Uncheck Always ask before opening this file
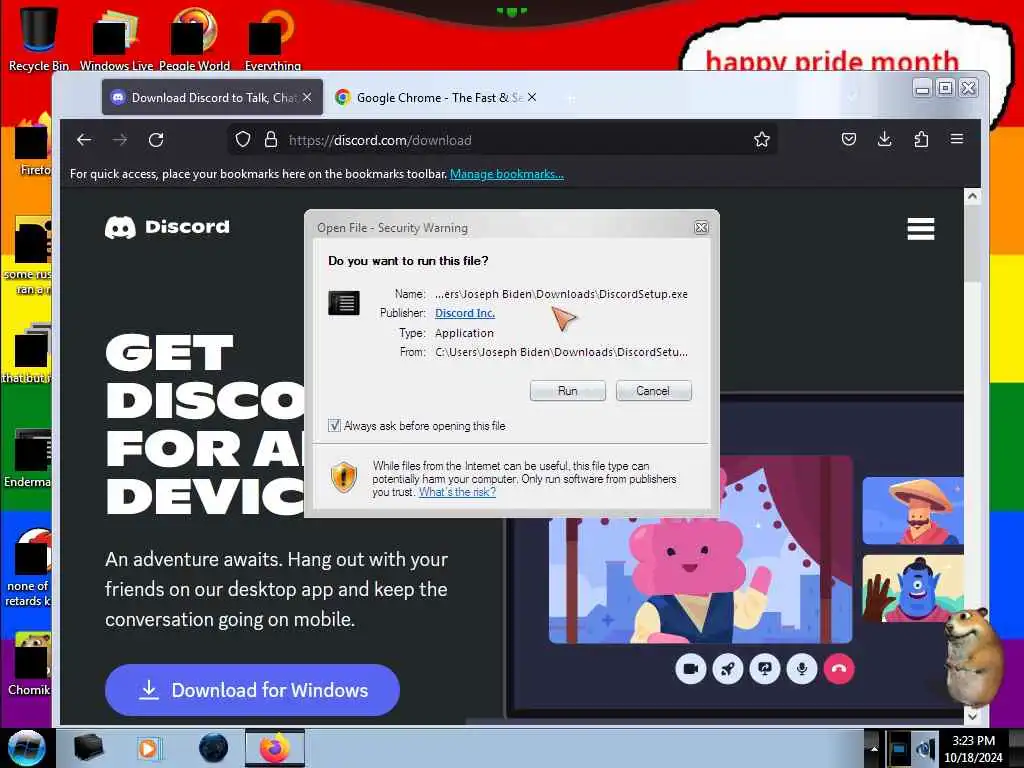 pos(334,426)
